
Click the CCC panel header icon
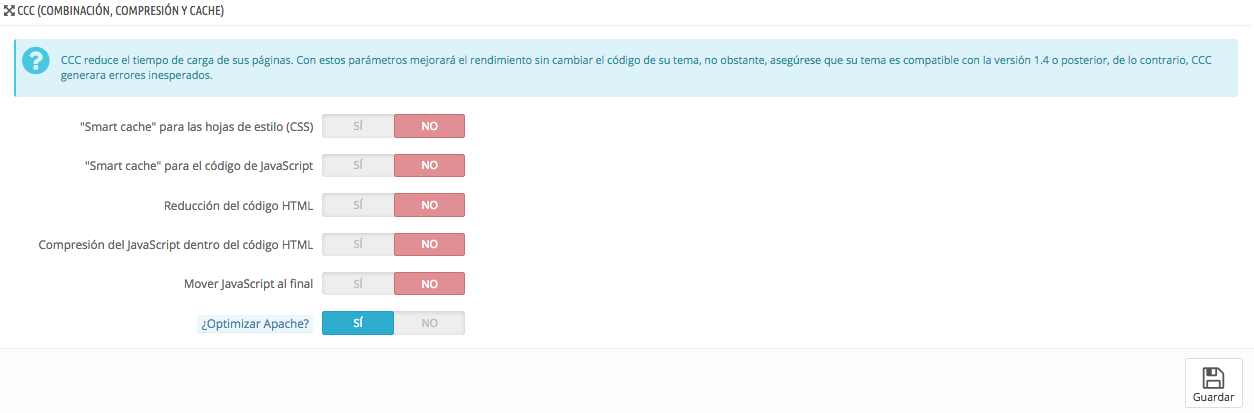[x=10, y=11]
